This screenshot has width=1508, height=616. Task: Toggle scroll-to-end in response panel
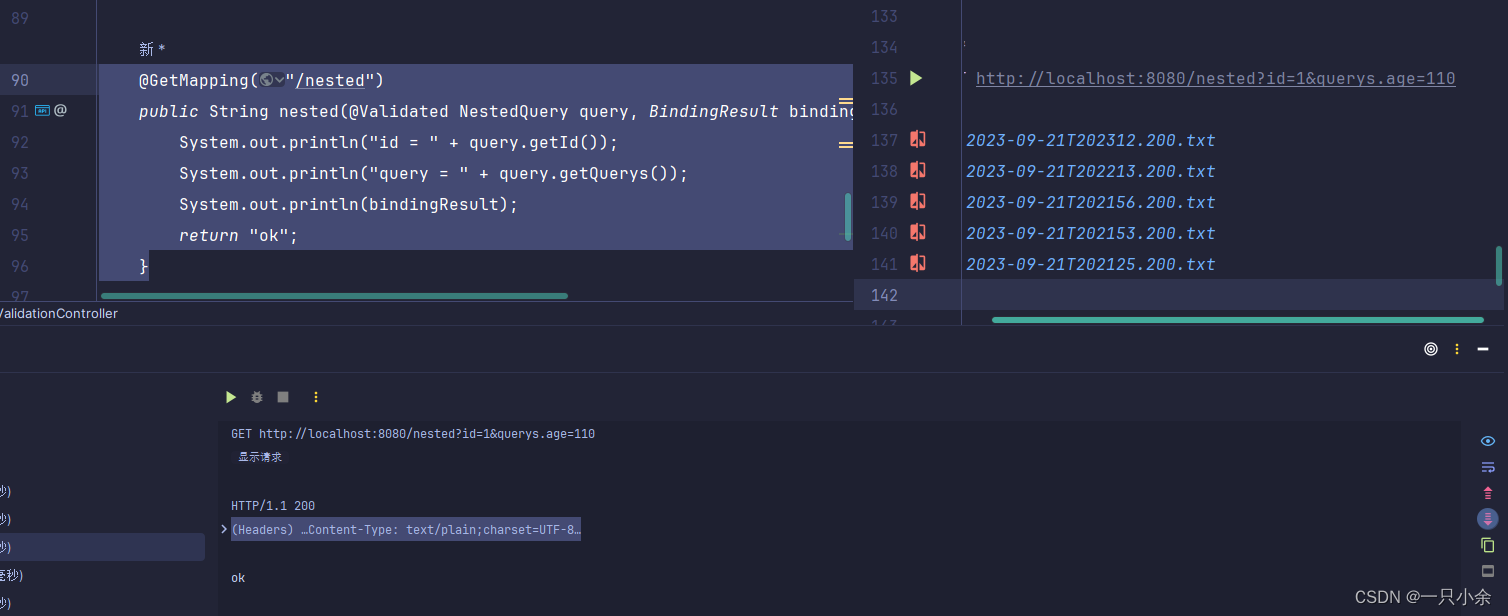(1487, 519)
